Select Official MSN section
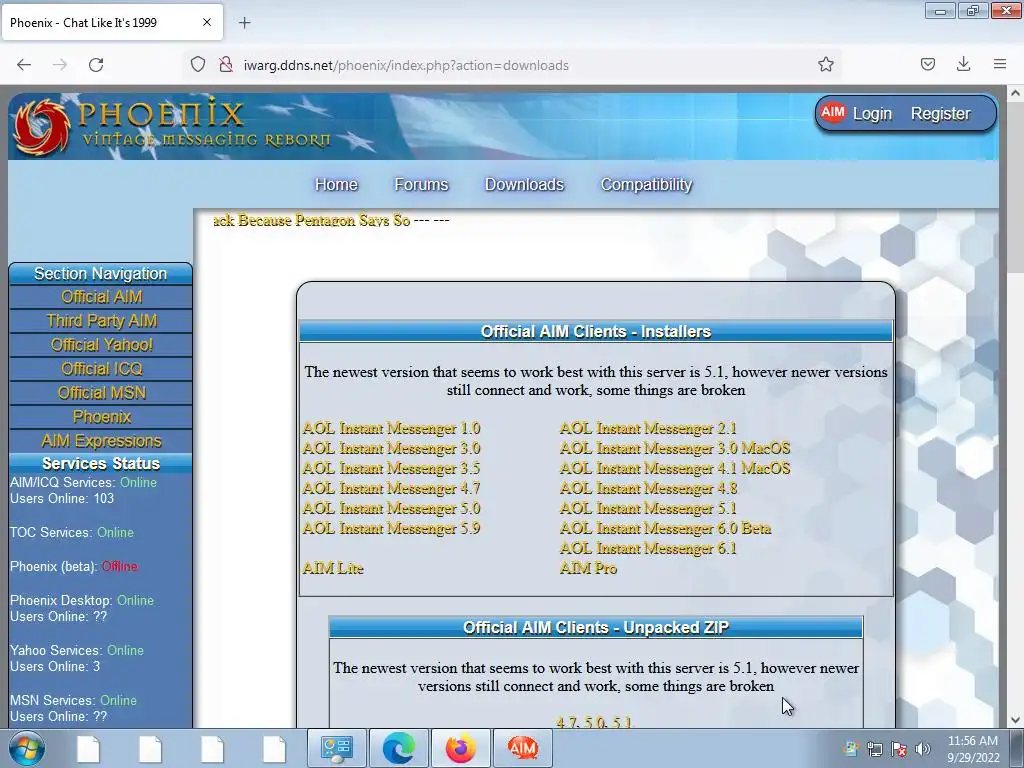 pyautogui.click(x=101, y=393)
